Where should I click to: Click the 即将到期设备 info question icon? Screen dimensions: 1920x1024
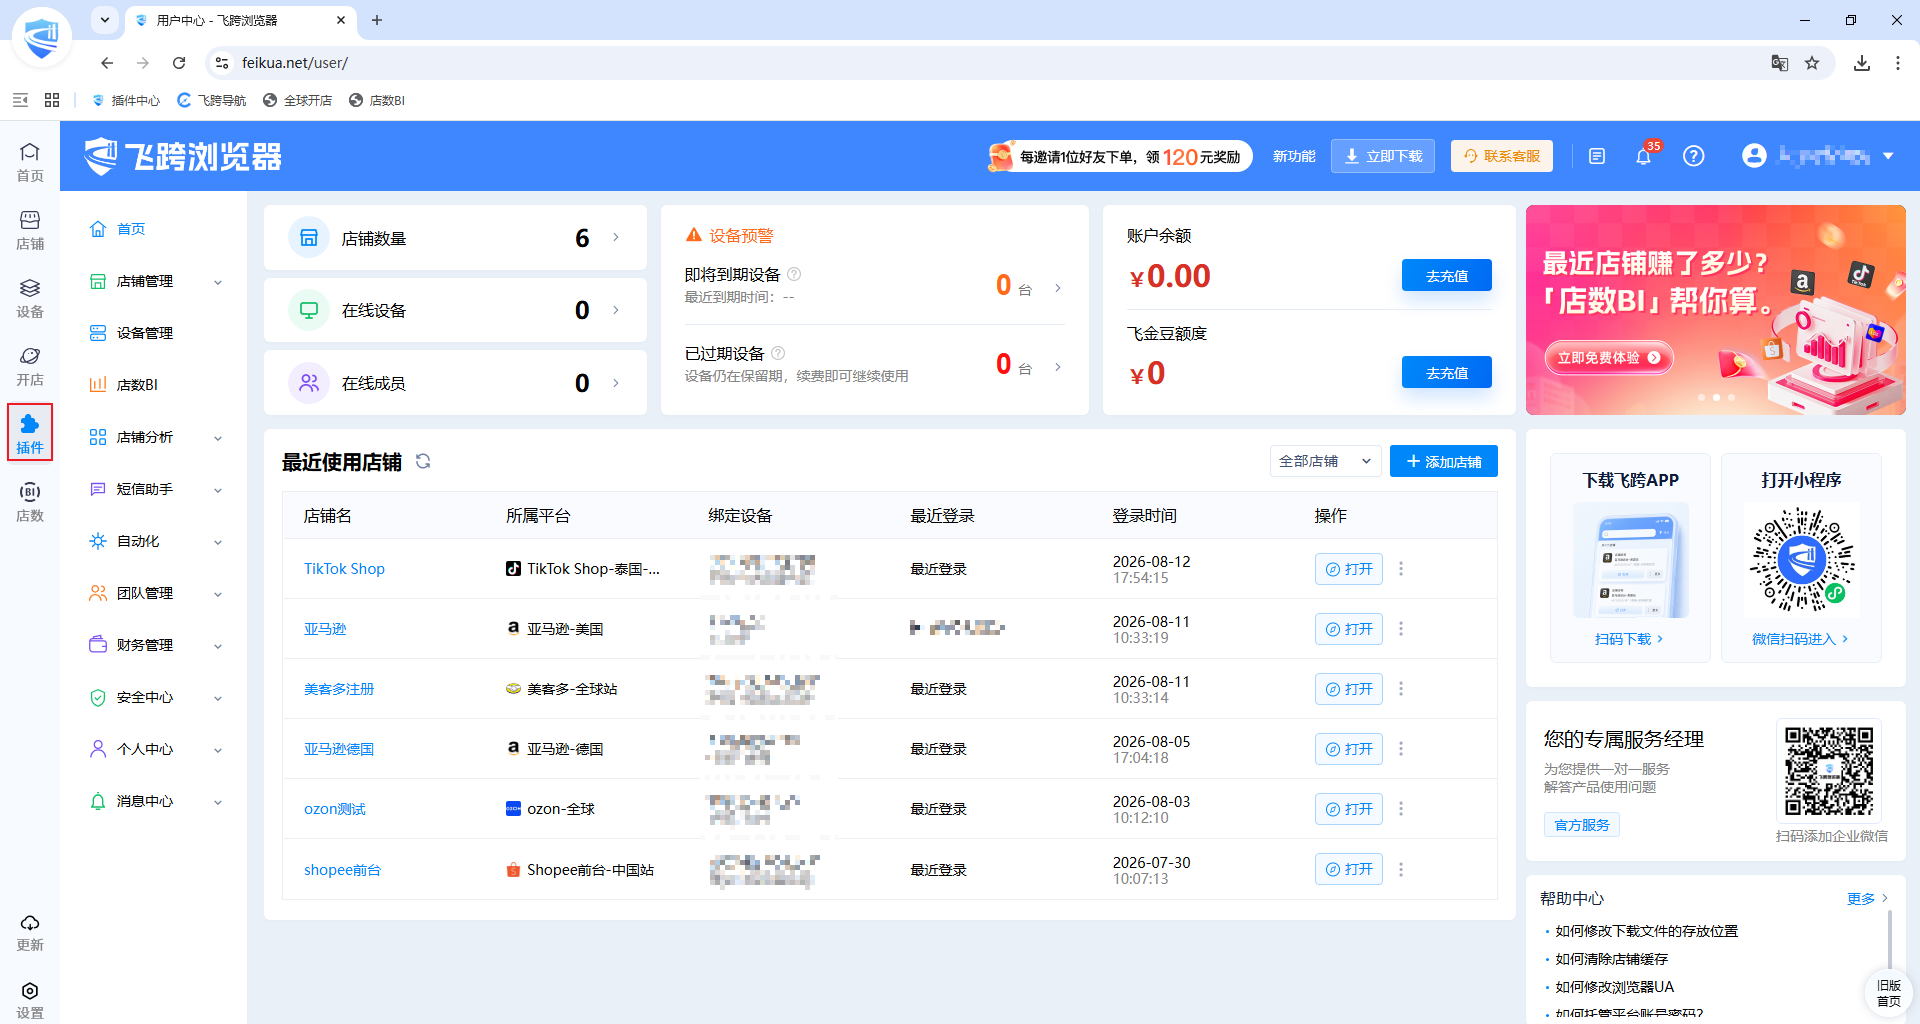point(794,274)
